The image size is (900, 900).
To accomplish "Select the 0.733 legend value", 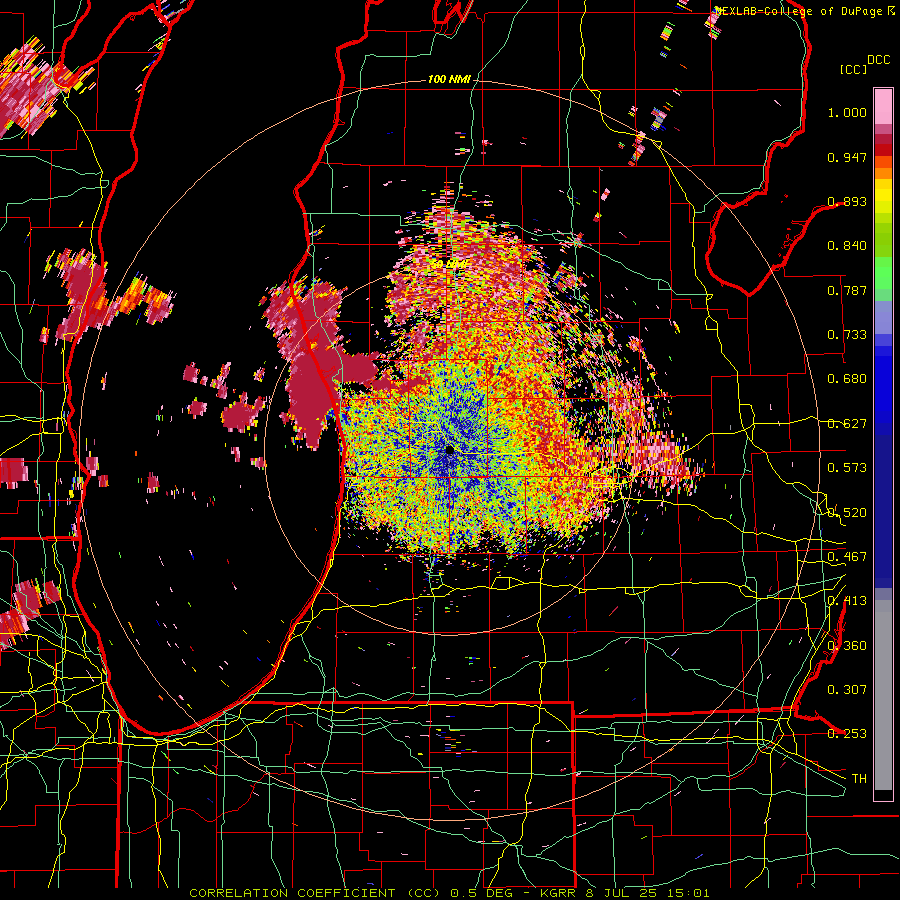I will point(847,335).
